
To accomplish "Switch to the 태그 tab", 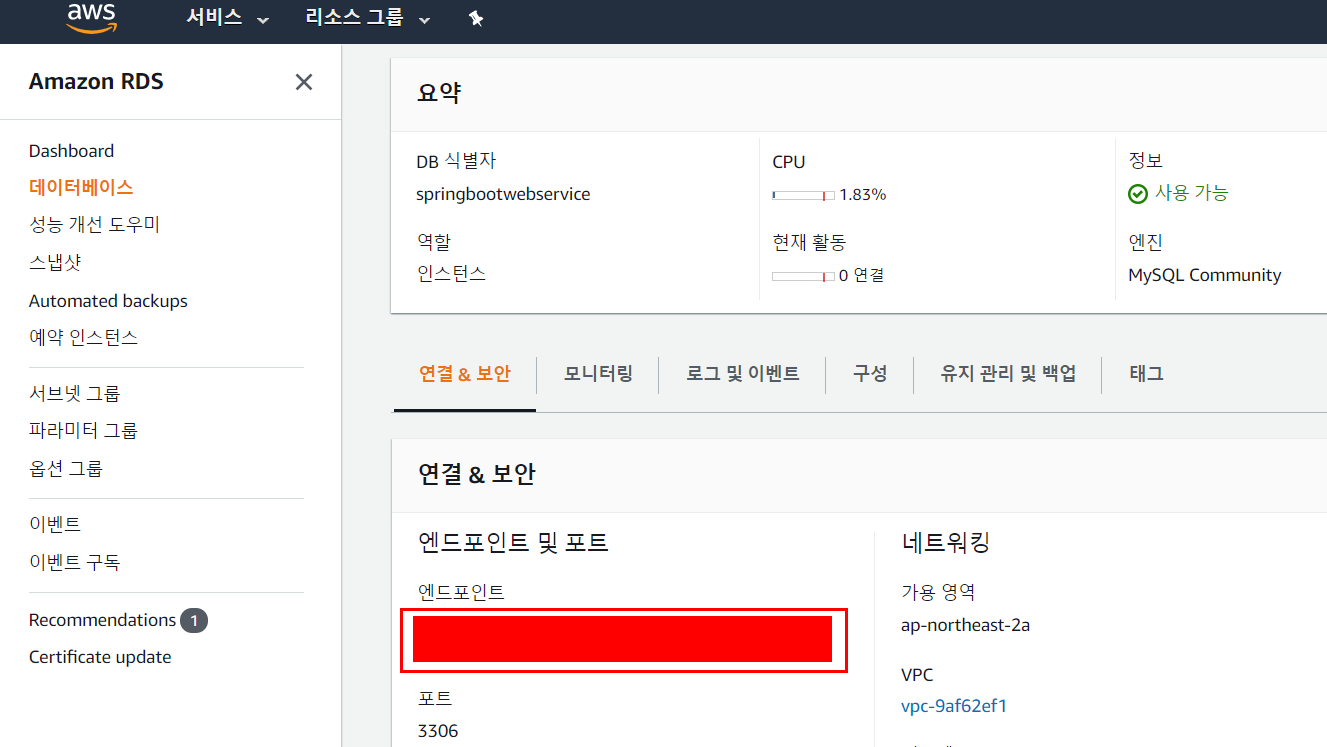I will pyautogui.click(x=1146, y=374).
